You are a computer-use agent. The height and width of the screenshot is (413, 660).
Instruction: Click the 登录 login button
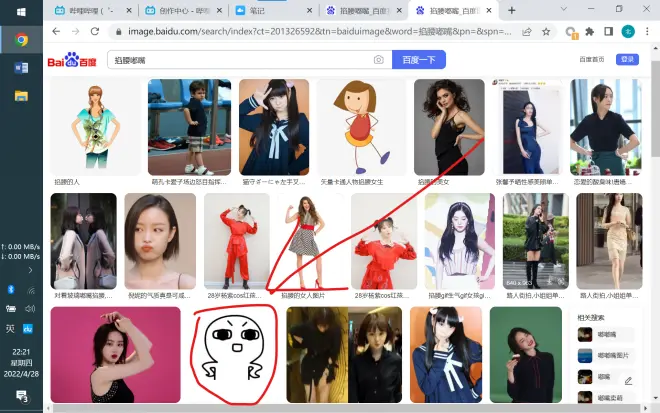click(x=627, y=60)
